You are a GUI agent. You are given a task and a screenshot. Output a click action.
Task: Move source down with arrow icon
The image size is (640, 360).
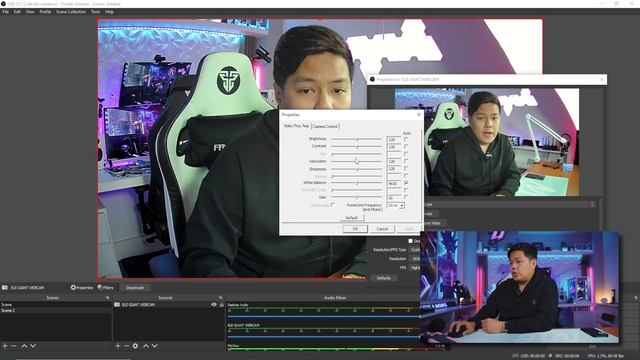(x=155, y=346)
